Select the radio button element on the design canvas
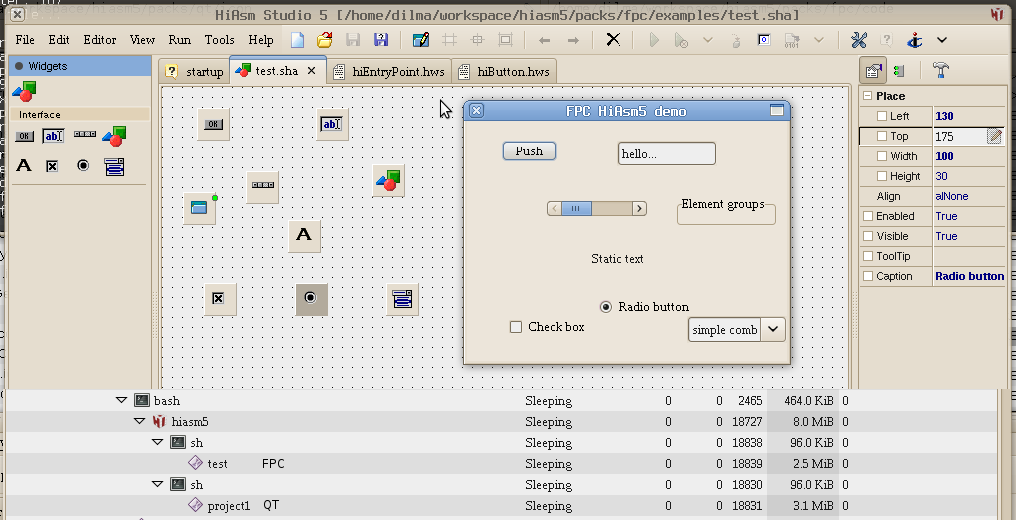The image size is (1016, 520). pos(311,298)
